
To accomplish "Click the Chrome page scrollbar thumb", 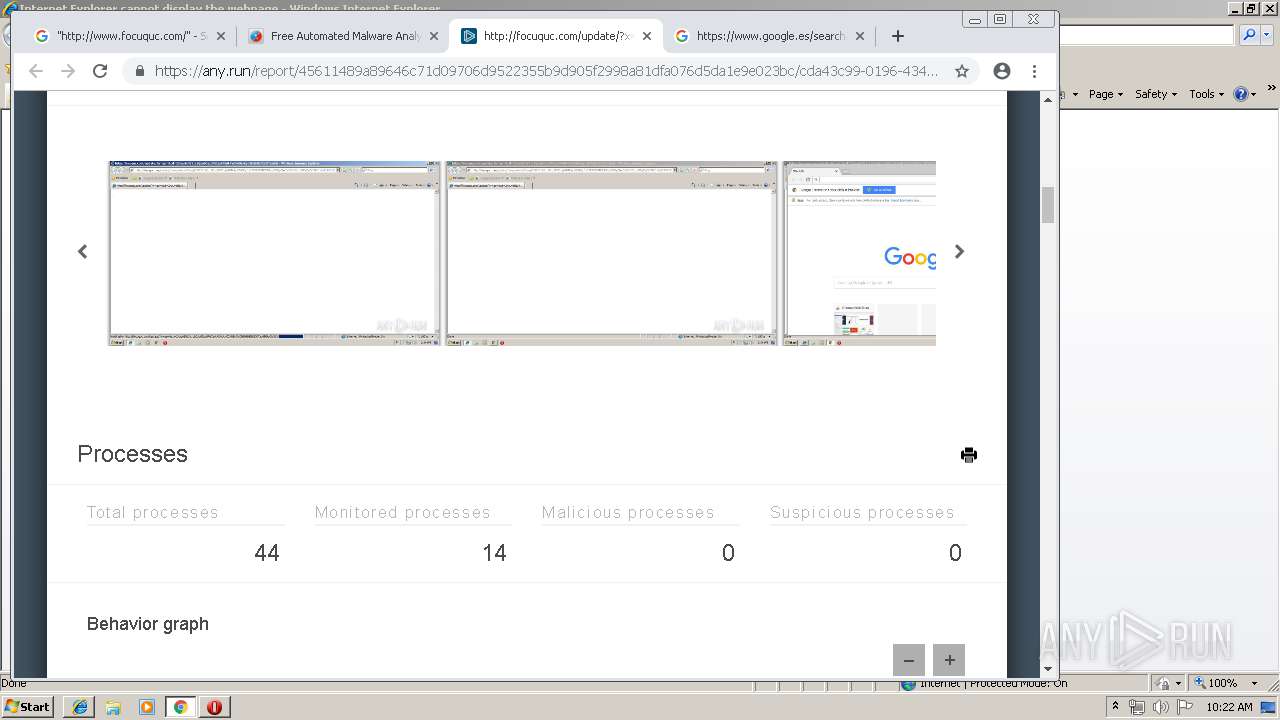I will (x=1048, y=205).
